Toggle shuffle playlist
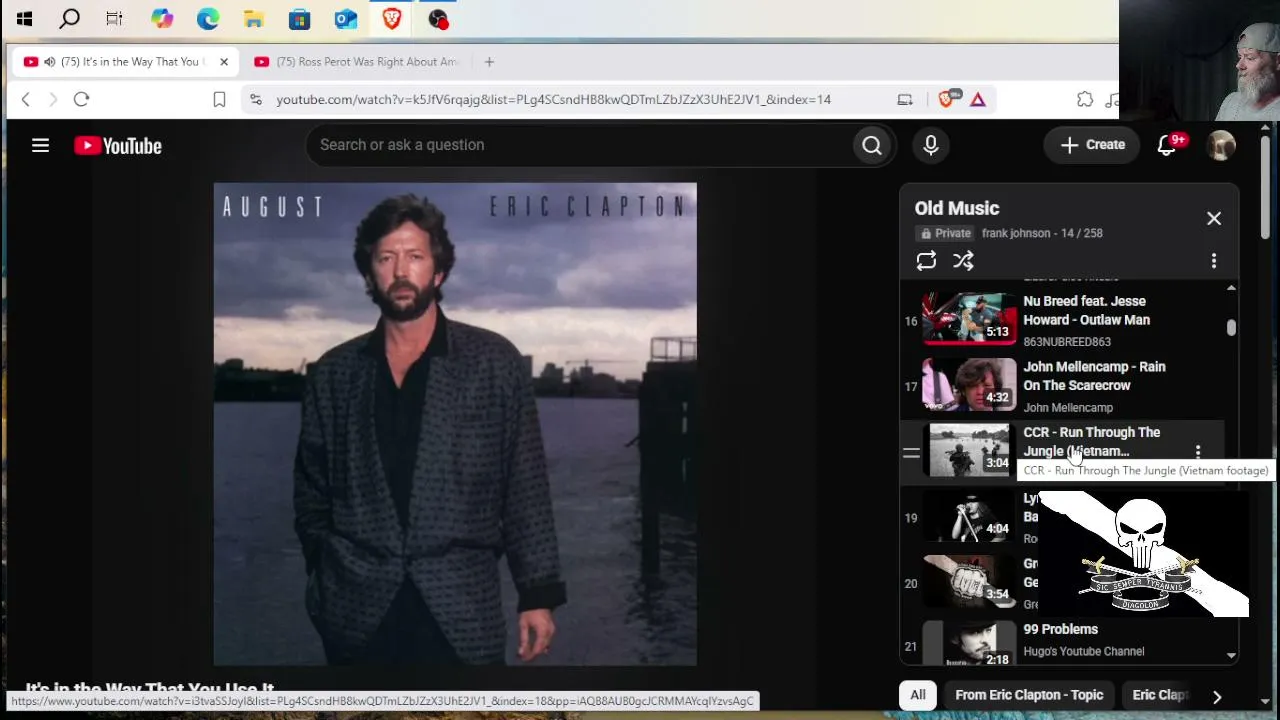Screen dimensions: 1280x720 pyautogui.click(x=963, y=261)
